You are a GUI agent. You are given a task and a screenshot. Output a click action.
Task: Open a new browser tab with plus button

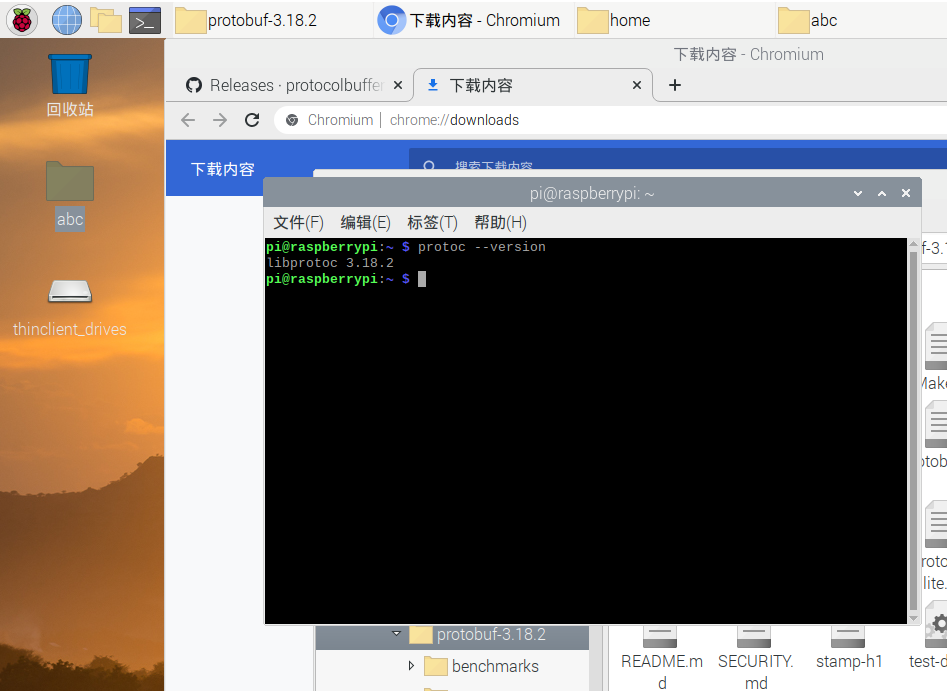[675, 86]
